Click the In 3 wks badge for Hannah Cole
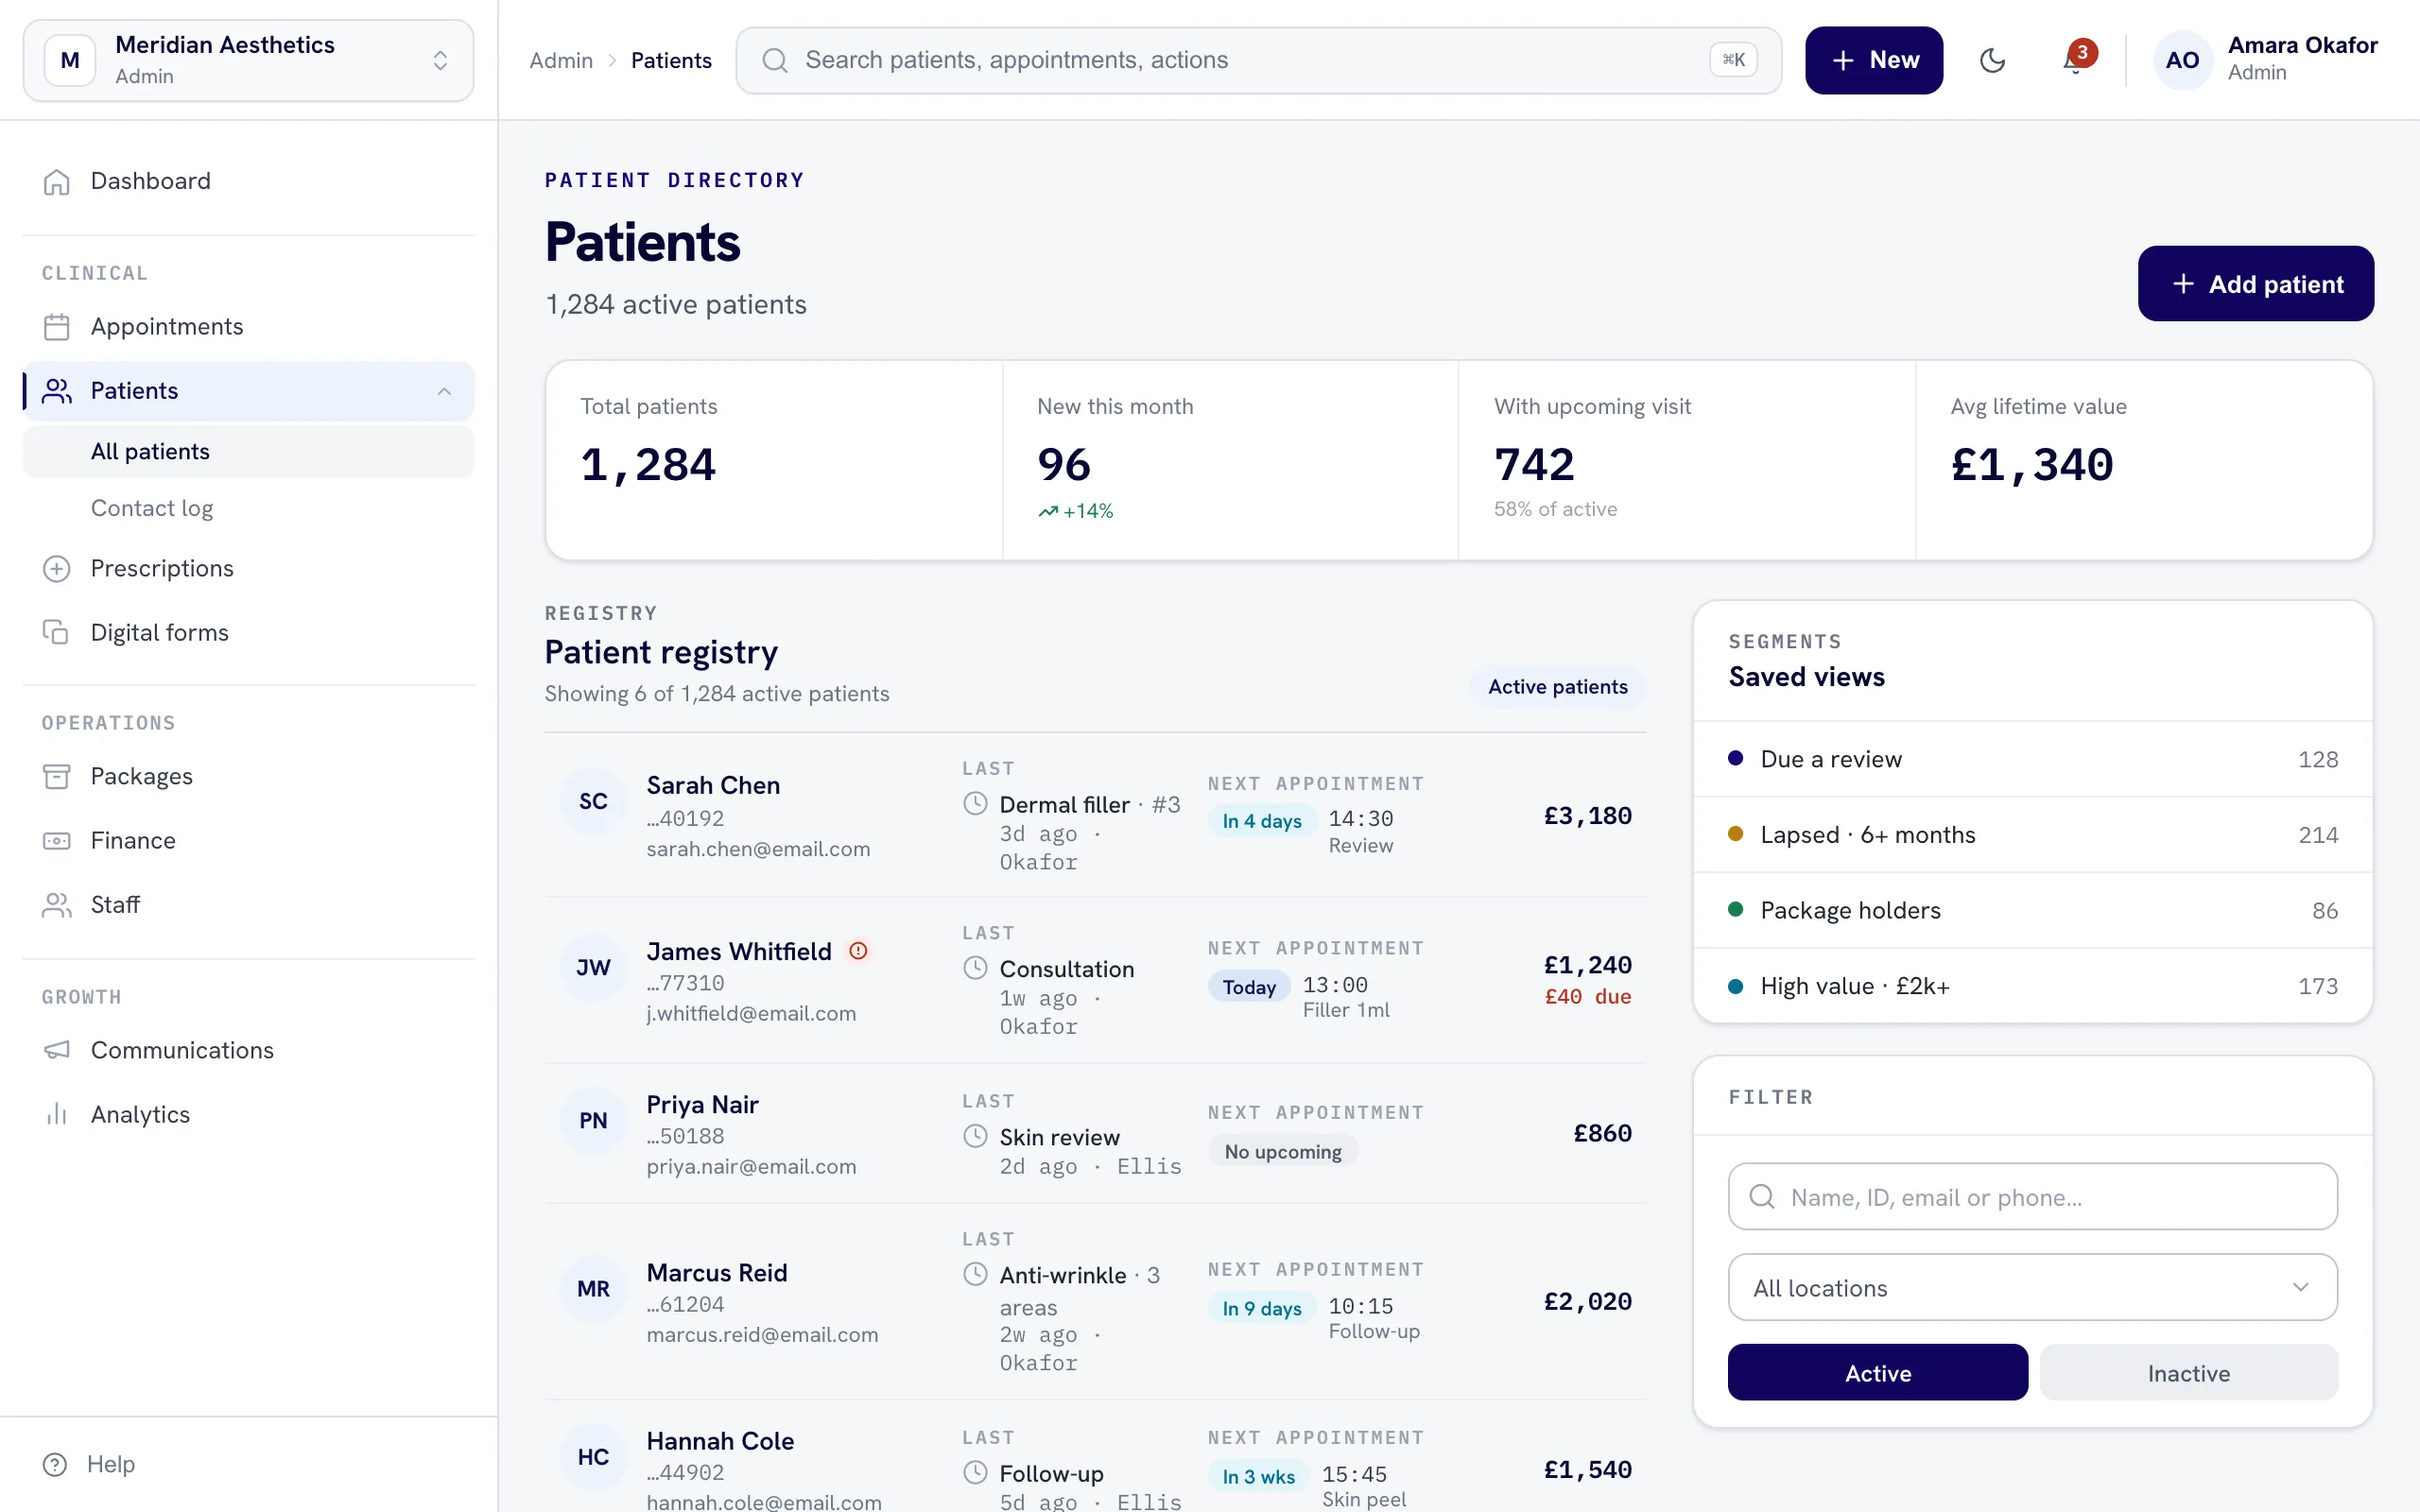The height and width of the screenshot is (1512, 2420). pyautogui.click(x=1258, y=1477)
